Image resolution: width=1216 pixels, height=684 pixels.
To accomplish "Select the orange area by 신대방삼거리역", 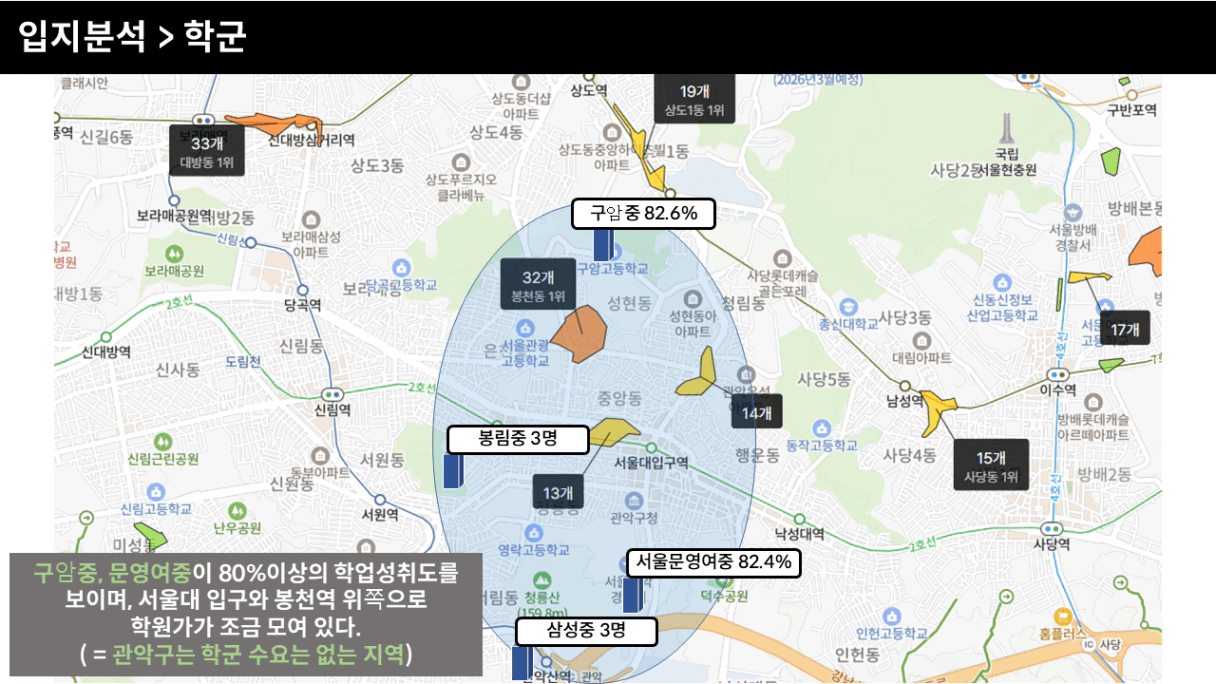I will pos(278,124).
